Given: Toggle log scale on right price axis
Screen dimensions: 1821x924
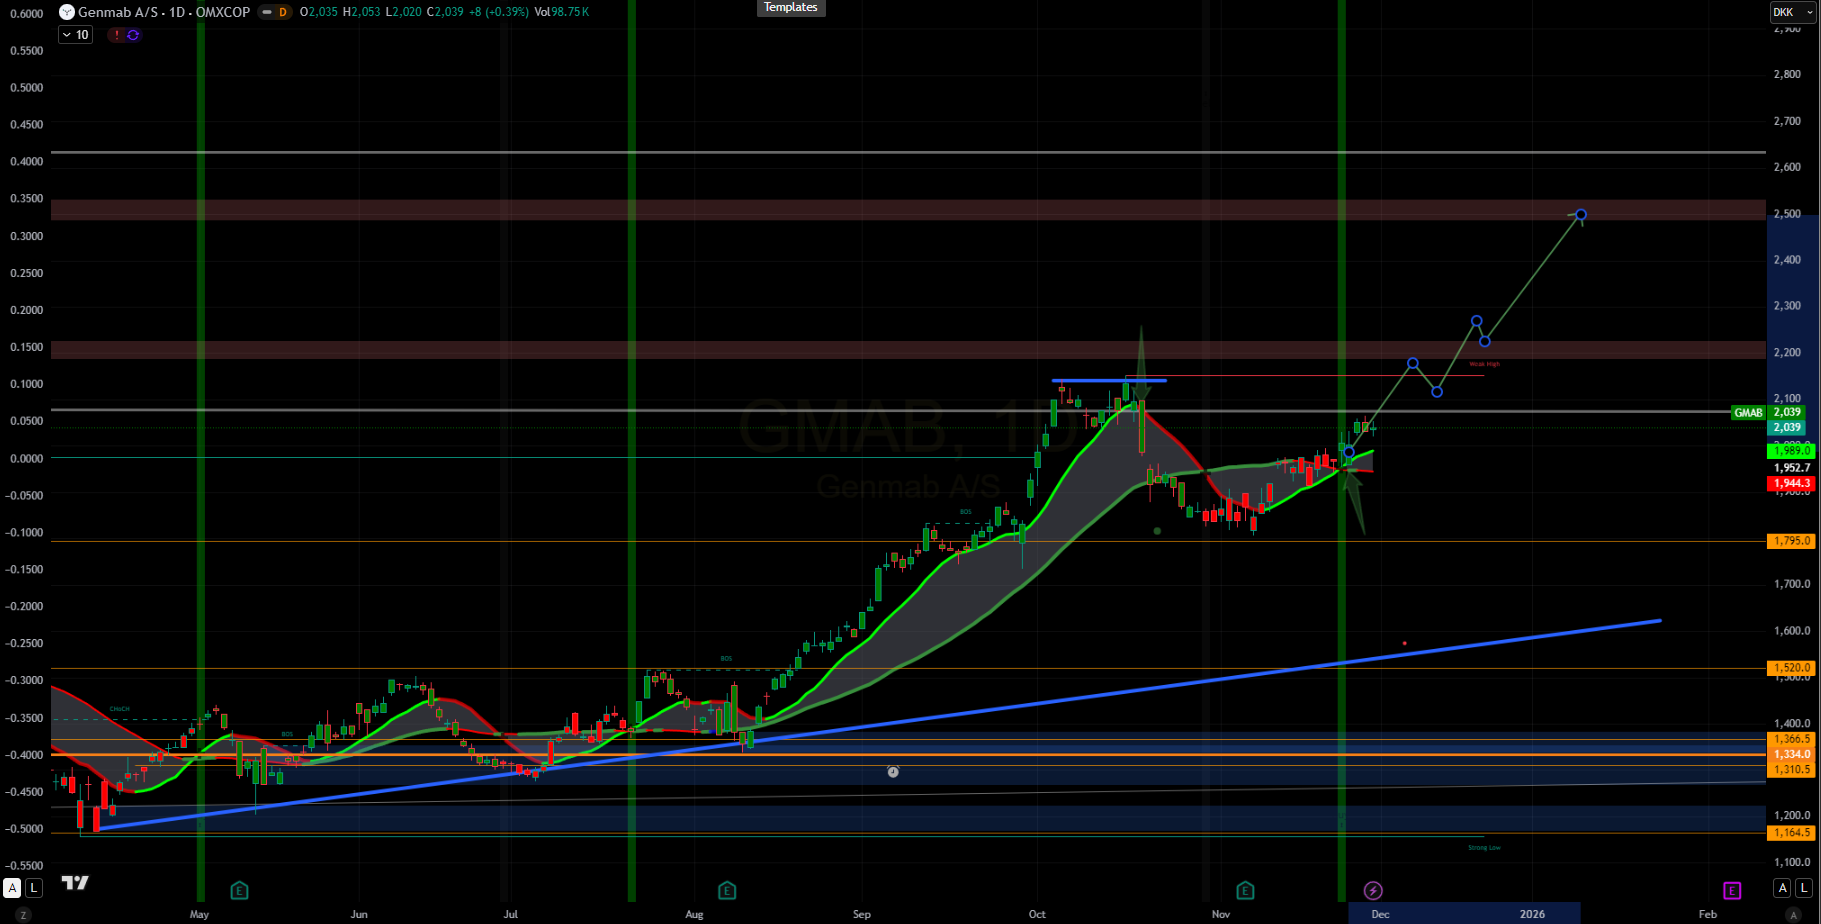Looking at the screenshot, I should coord(1804,888).
